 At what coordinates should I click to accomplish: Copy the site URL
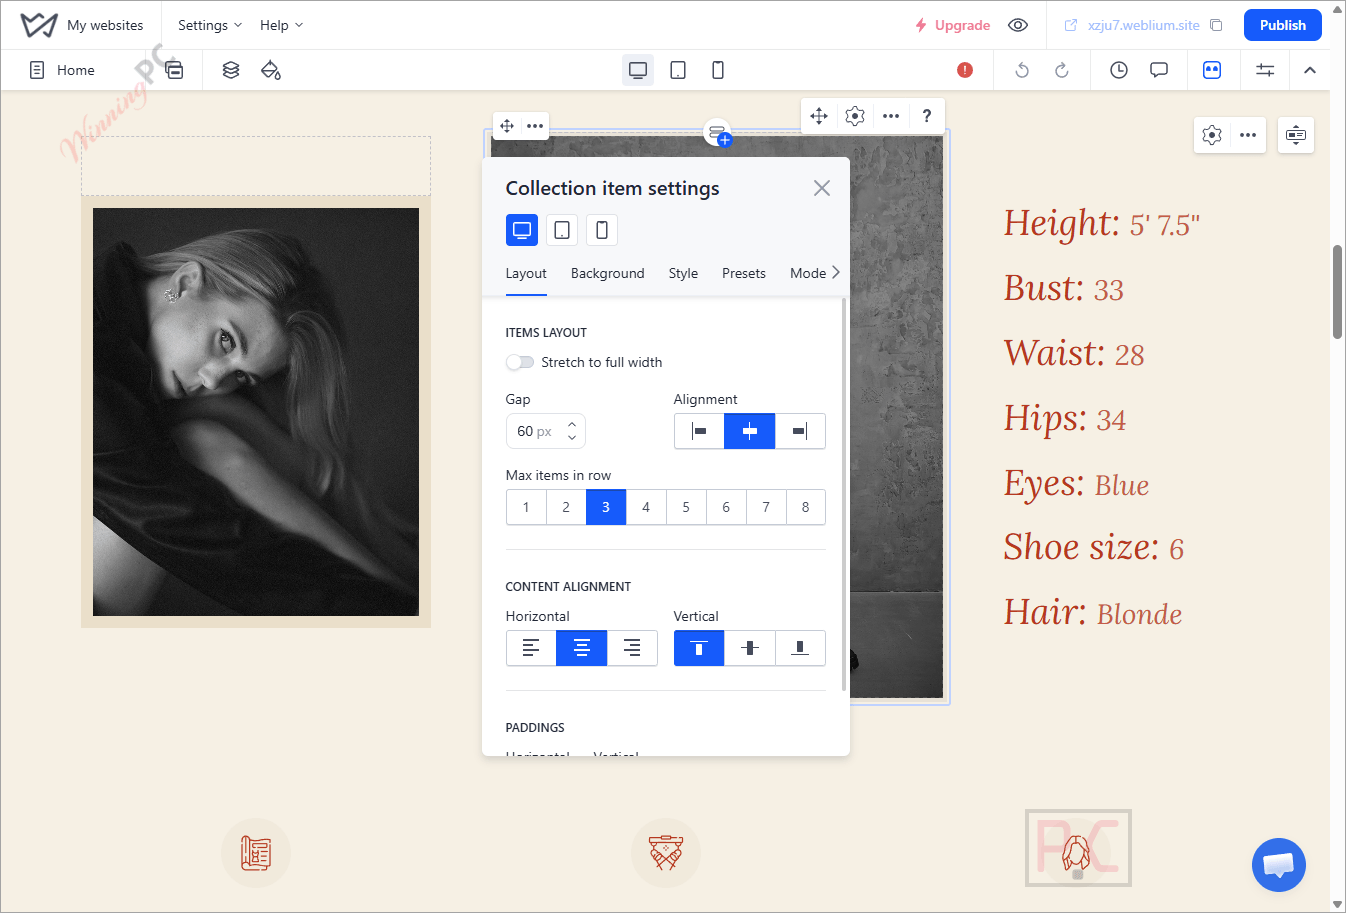click(1216, 25)
